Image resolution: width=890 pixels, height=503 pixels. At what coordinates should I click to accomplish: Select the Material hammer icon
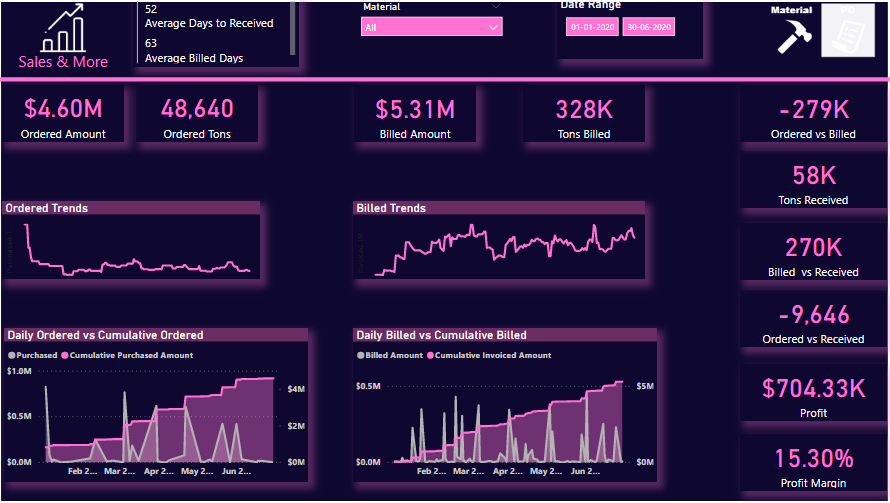pos(793,35)
